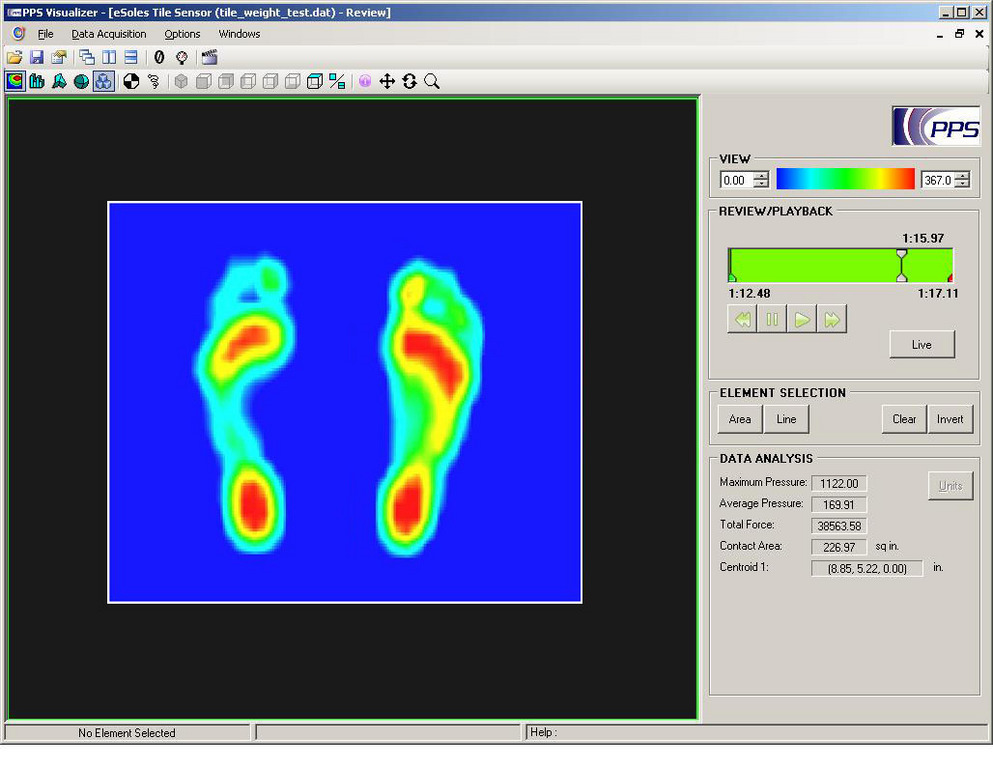
Task: Increase the minimum view value with up arrow
Action: pos(761,176)
